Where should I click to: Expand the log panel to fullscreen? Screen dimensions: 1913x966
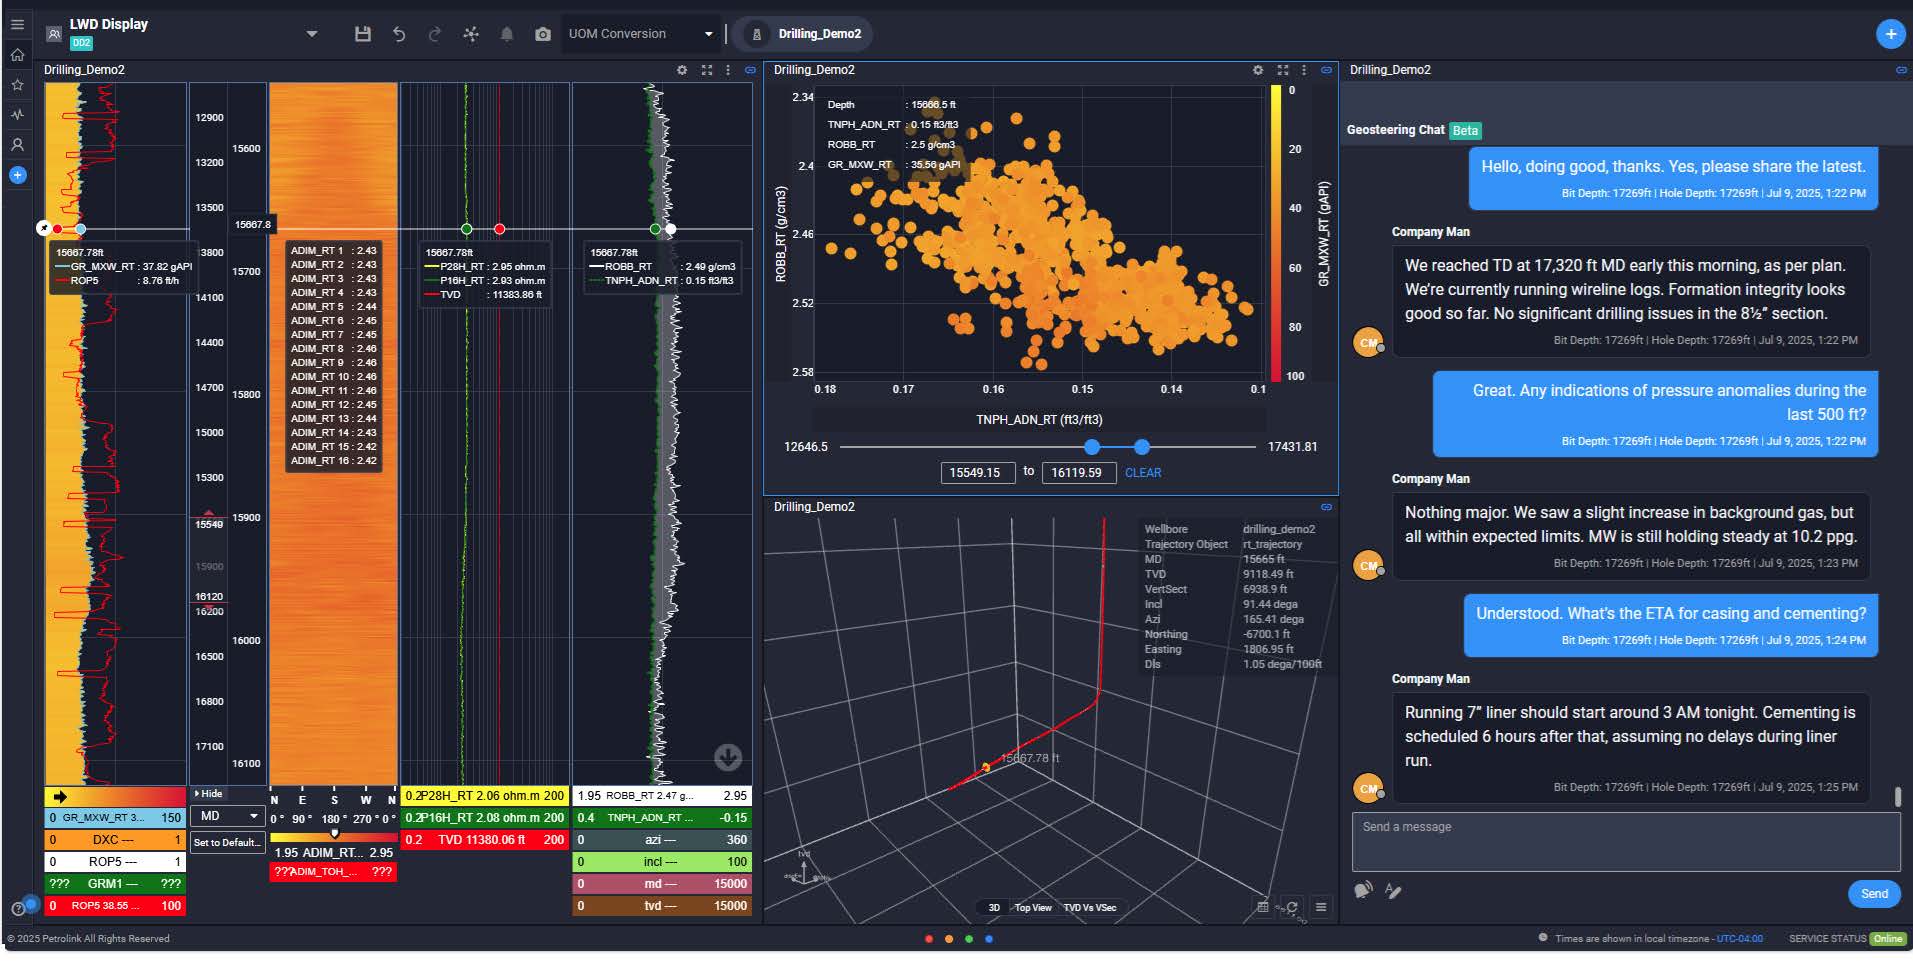click(707, 70)
